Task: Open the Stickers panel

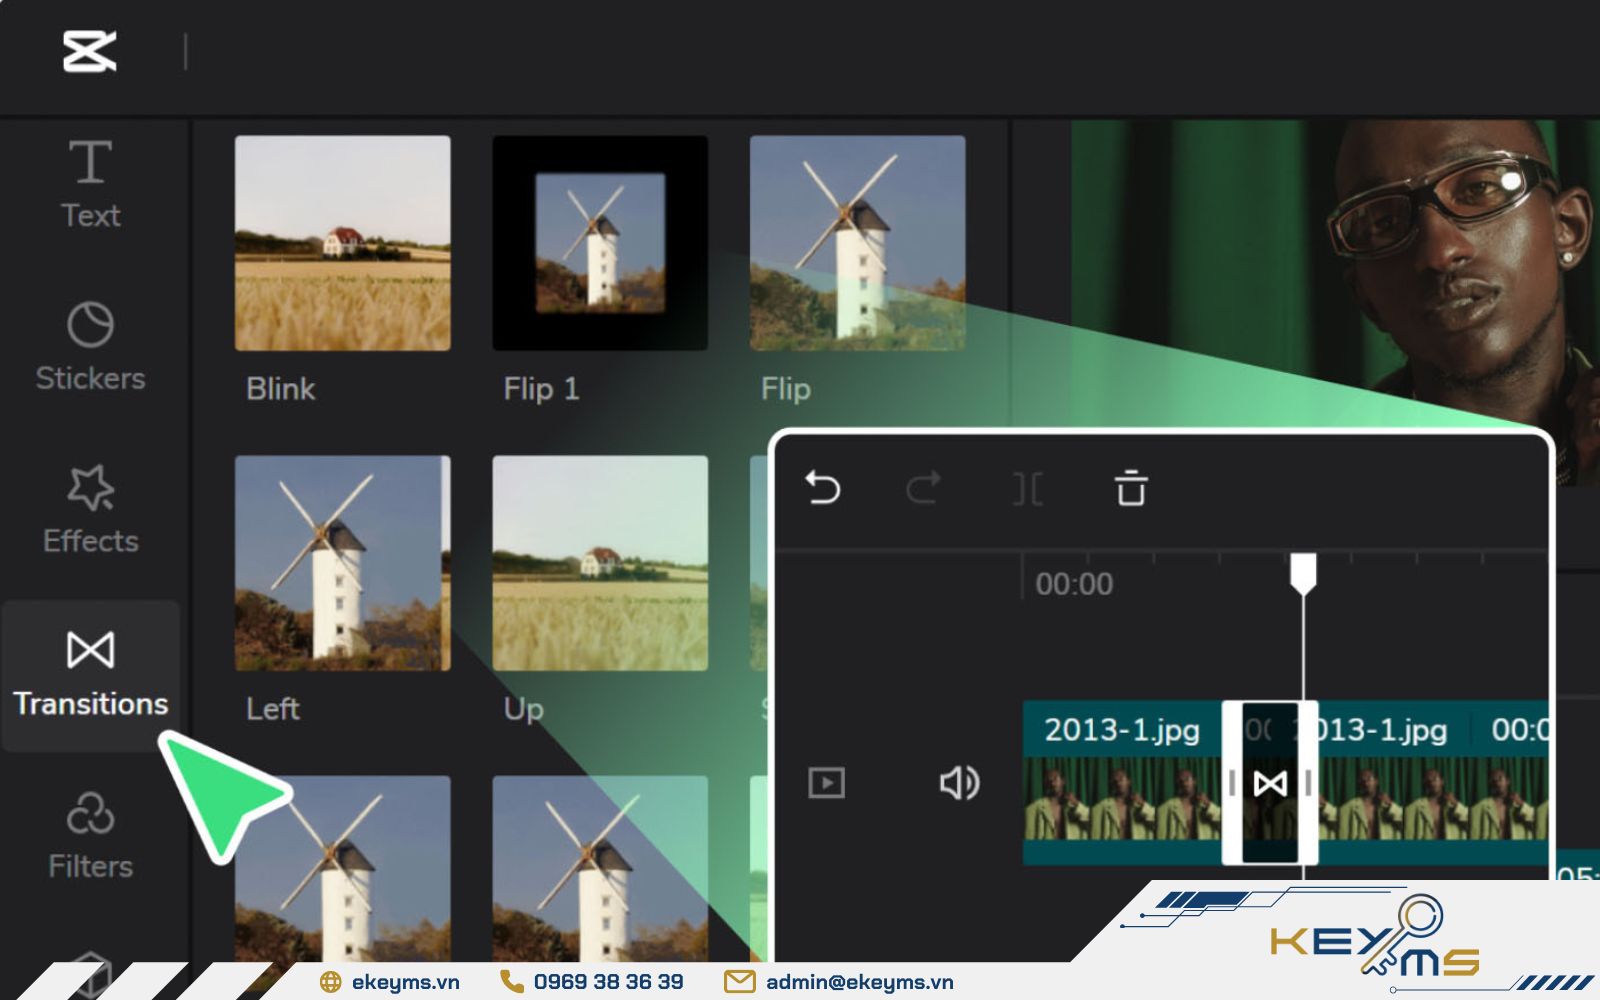Action: click(x=90, y=346)
